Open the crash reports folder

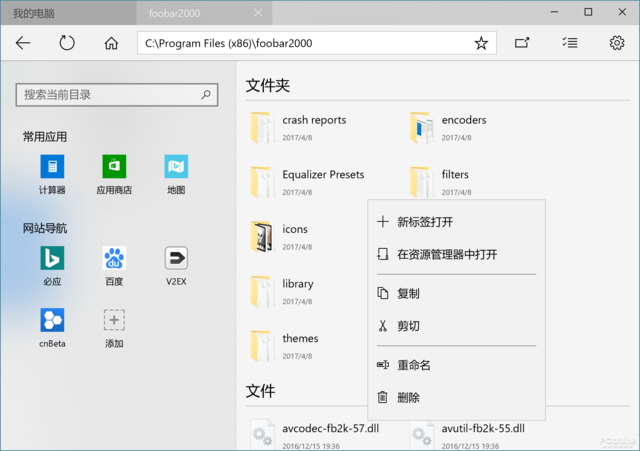pyautogui.click(x=299, y=128)
